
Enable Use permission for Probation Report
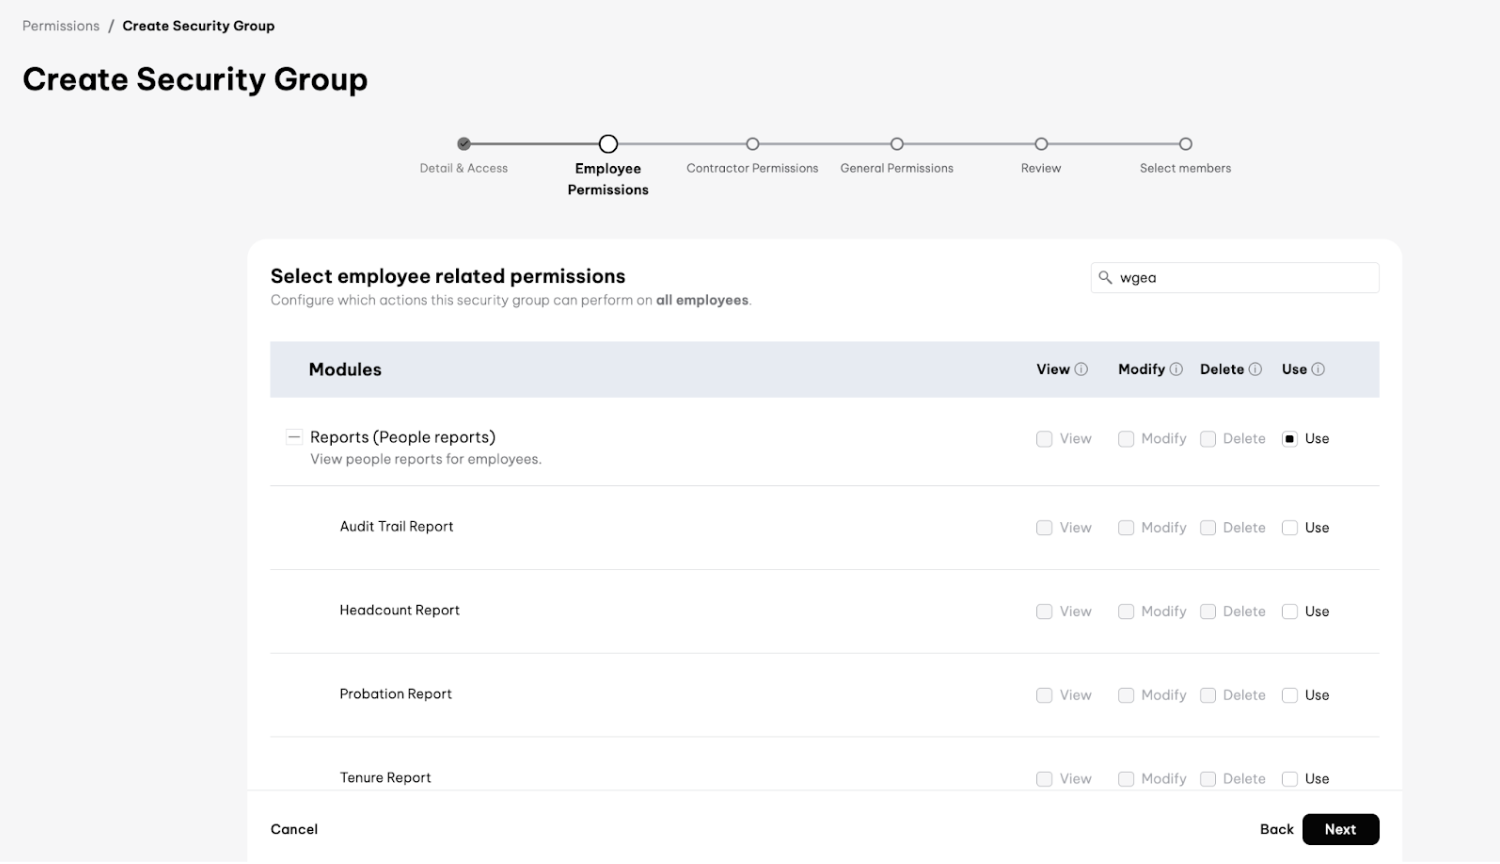tap(1290, 696)
